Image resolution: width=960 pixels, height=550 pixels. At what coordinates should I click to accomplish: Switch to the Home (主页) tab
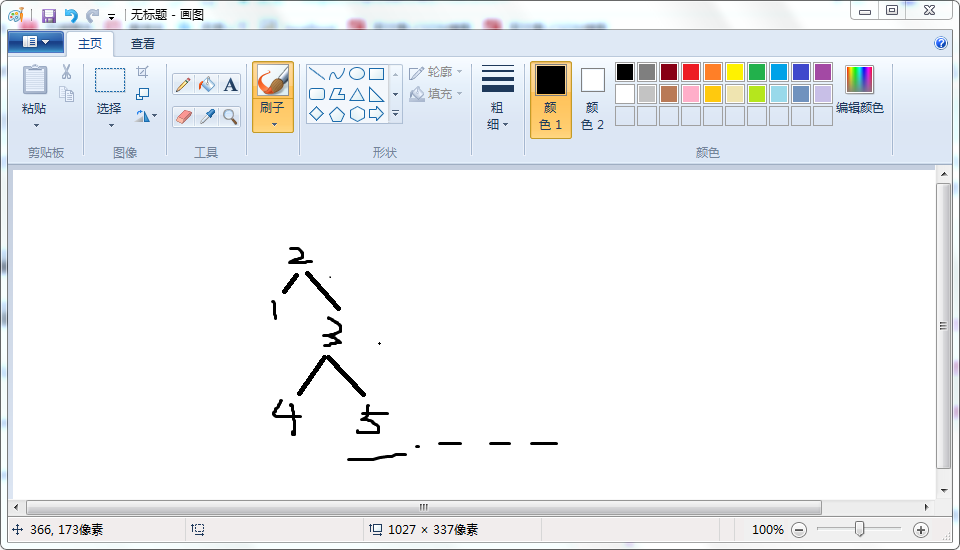(x=90, y=43)
